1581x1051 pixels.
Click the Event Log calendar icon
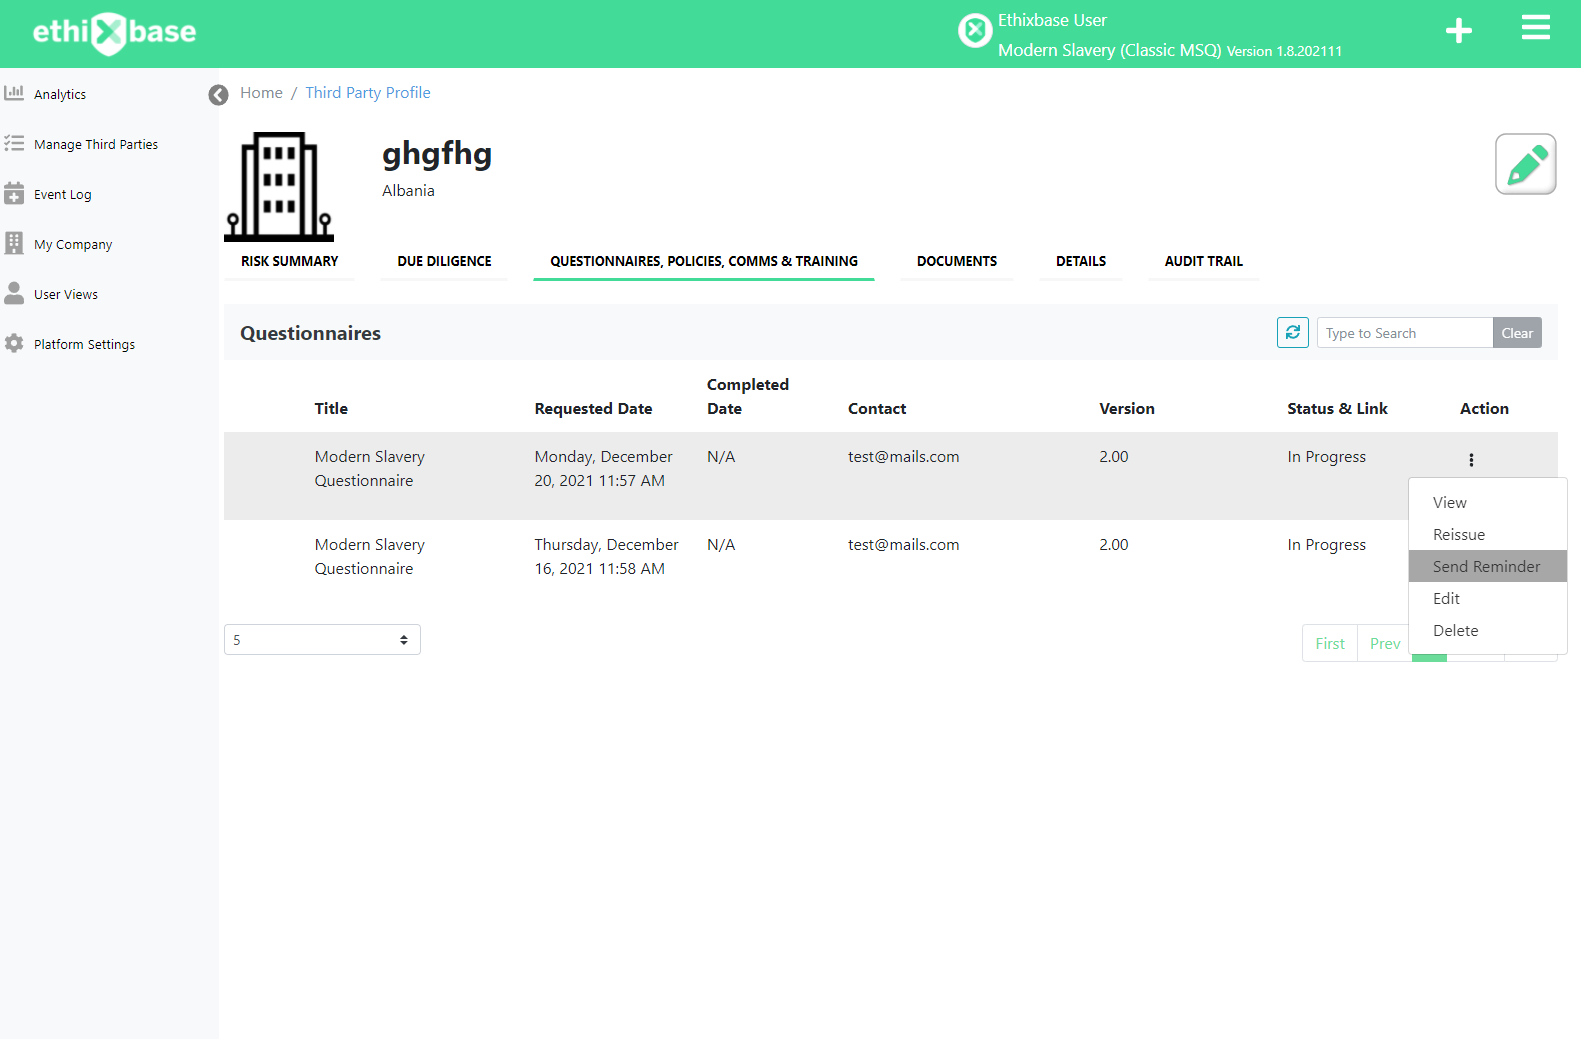pos(14,193)
